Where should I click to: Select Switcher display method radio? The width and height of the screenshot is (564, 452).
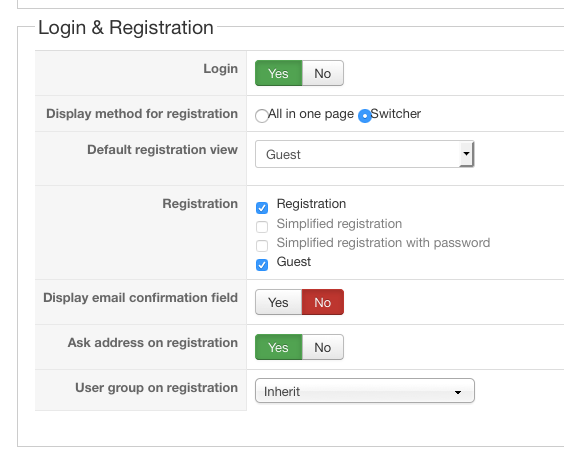tap(365, 116)
